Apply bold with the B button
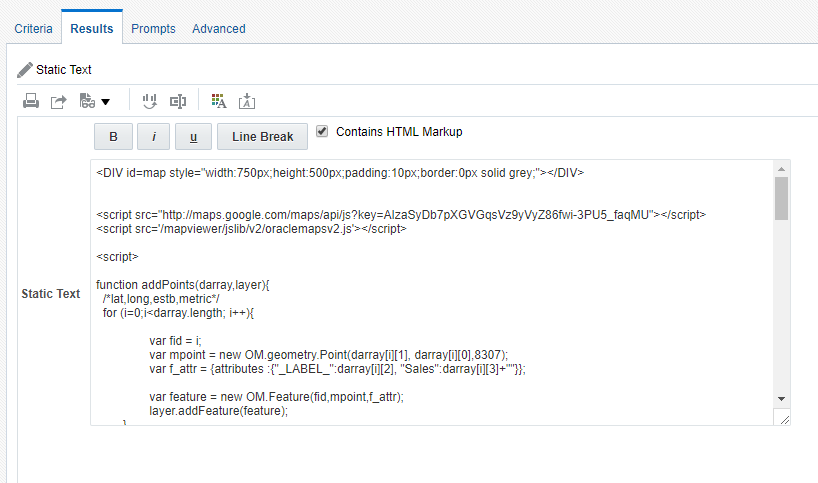 click(x=113, y=137)
